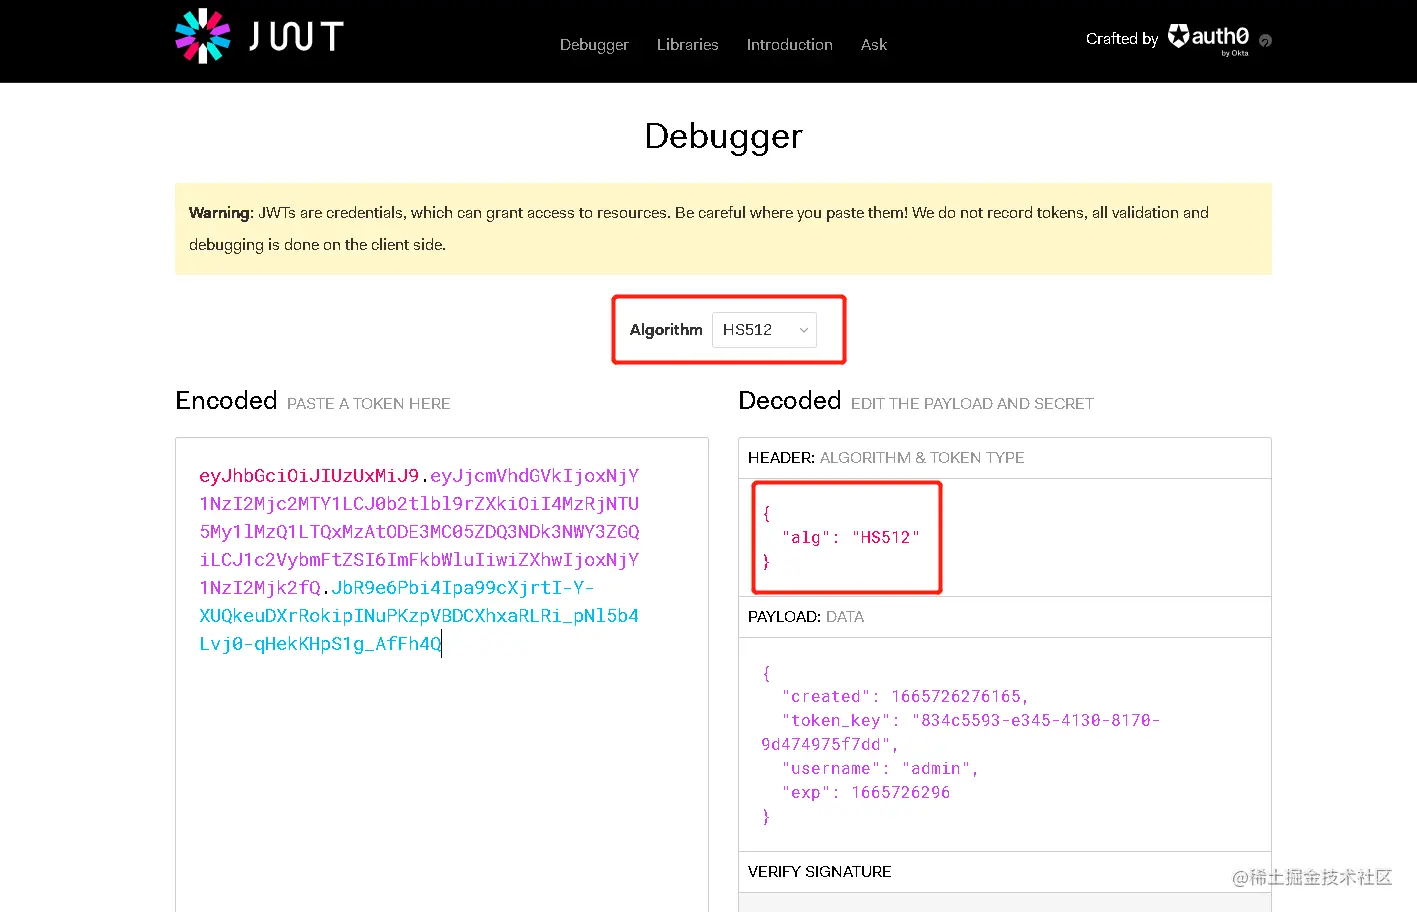Click the red header segment of encoded token

pyautogui.click(x=309, y=476)
